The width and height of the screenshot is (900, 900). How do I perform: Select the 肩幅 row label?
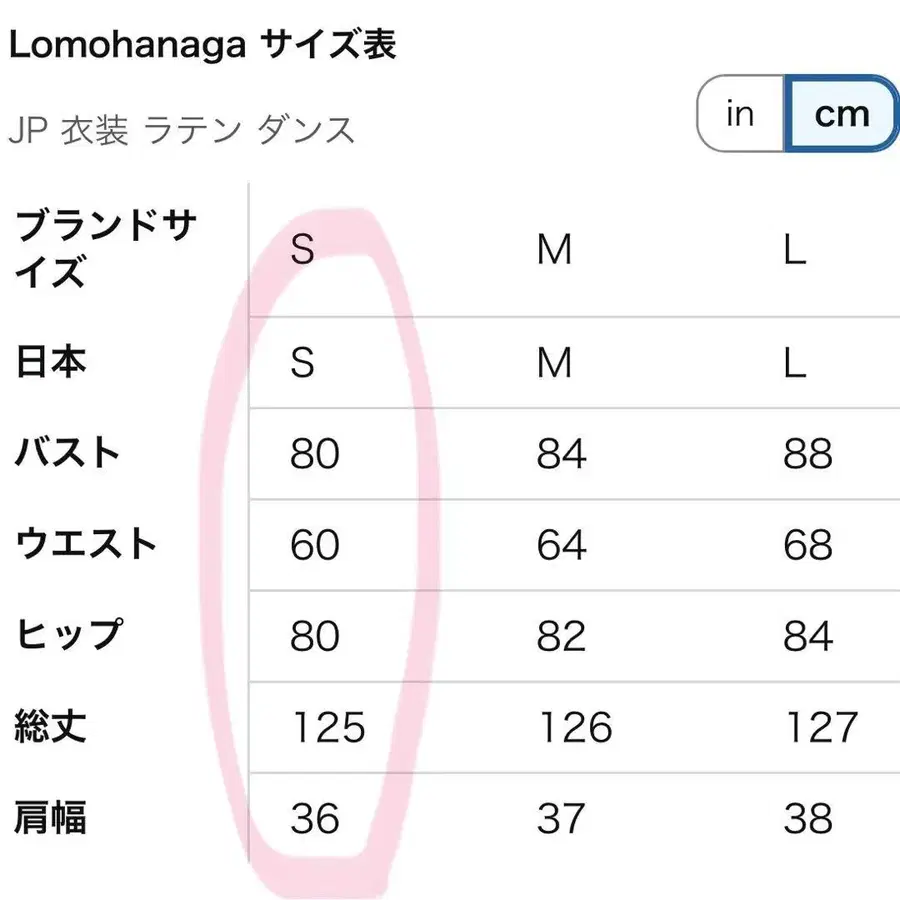pos(52,820)
